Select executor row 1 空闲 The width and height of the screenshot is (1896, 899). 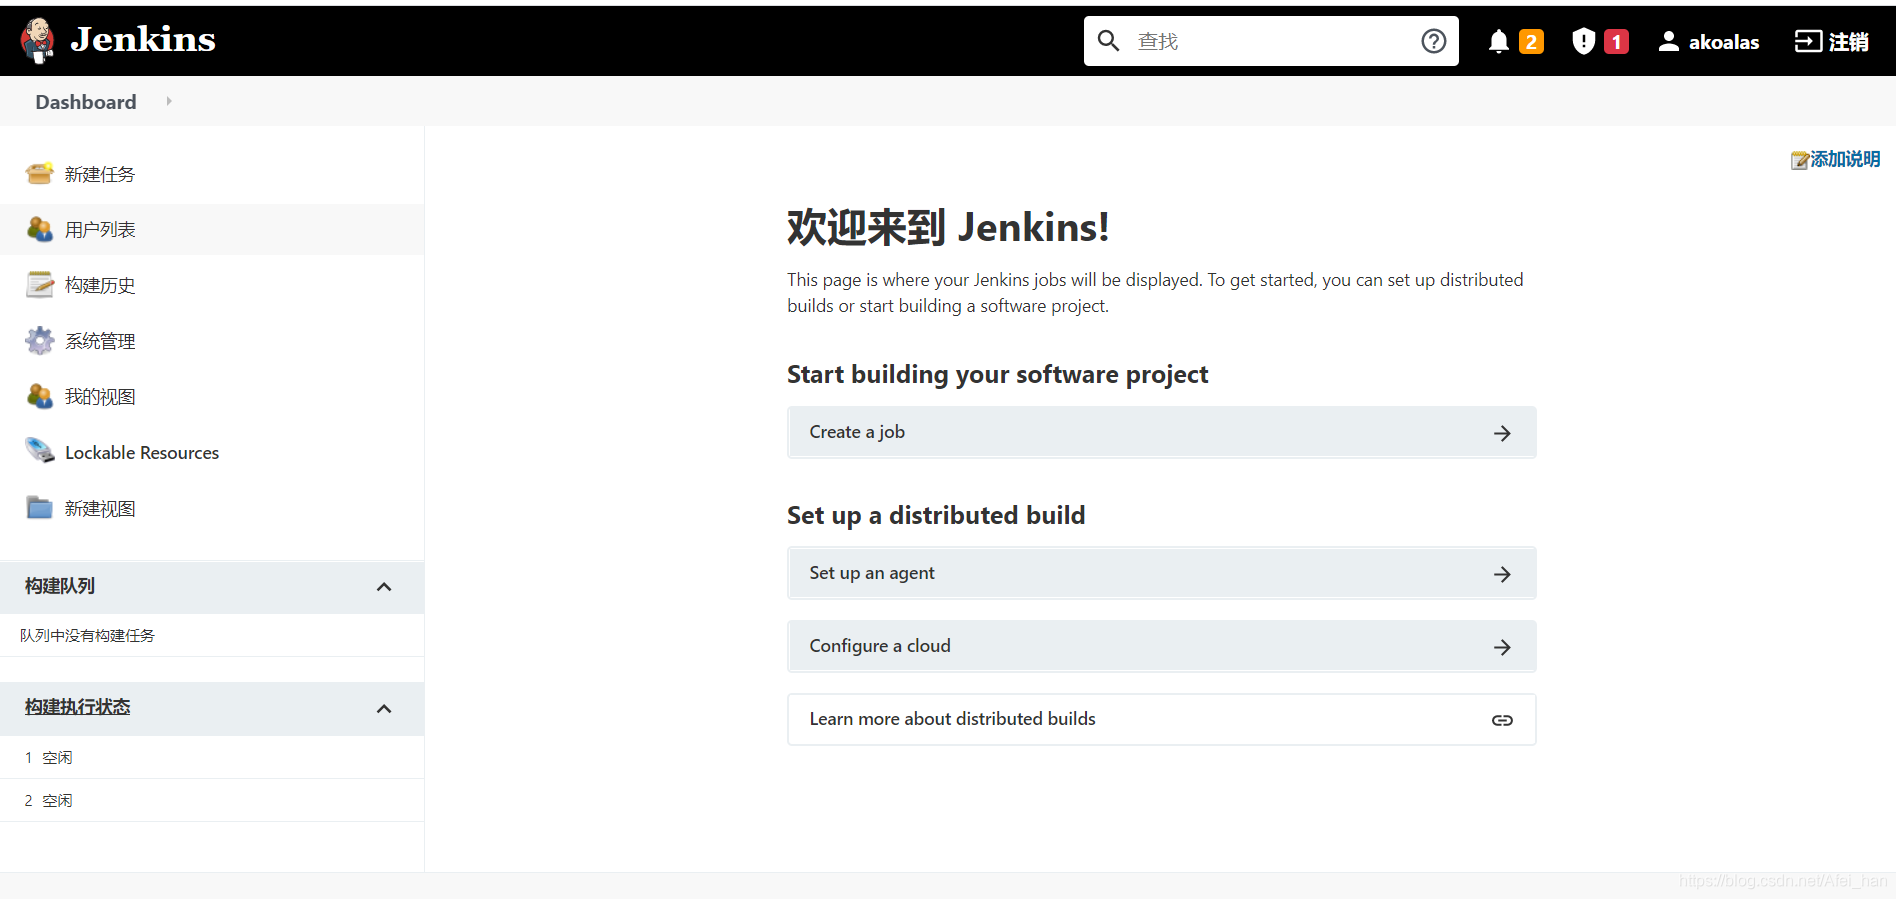point(212,757)
